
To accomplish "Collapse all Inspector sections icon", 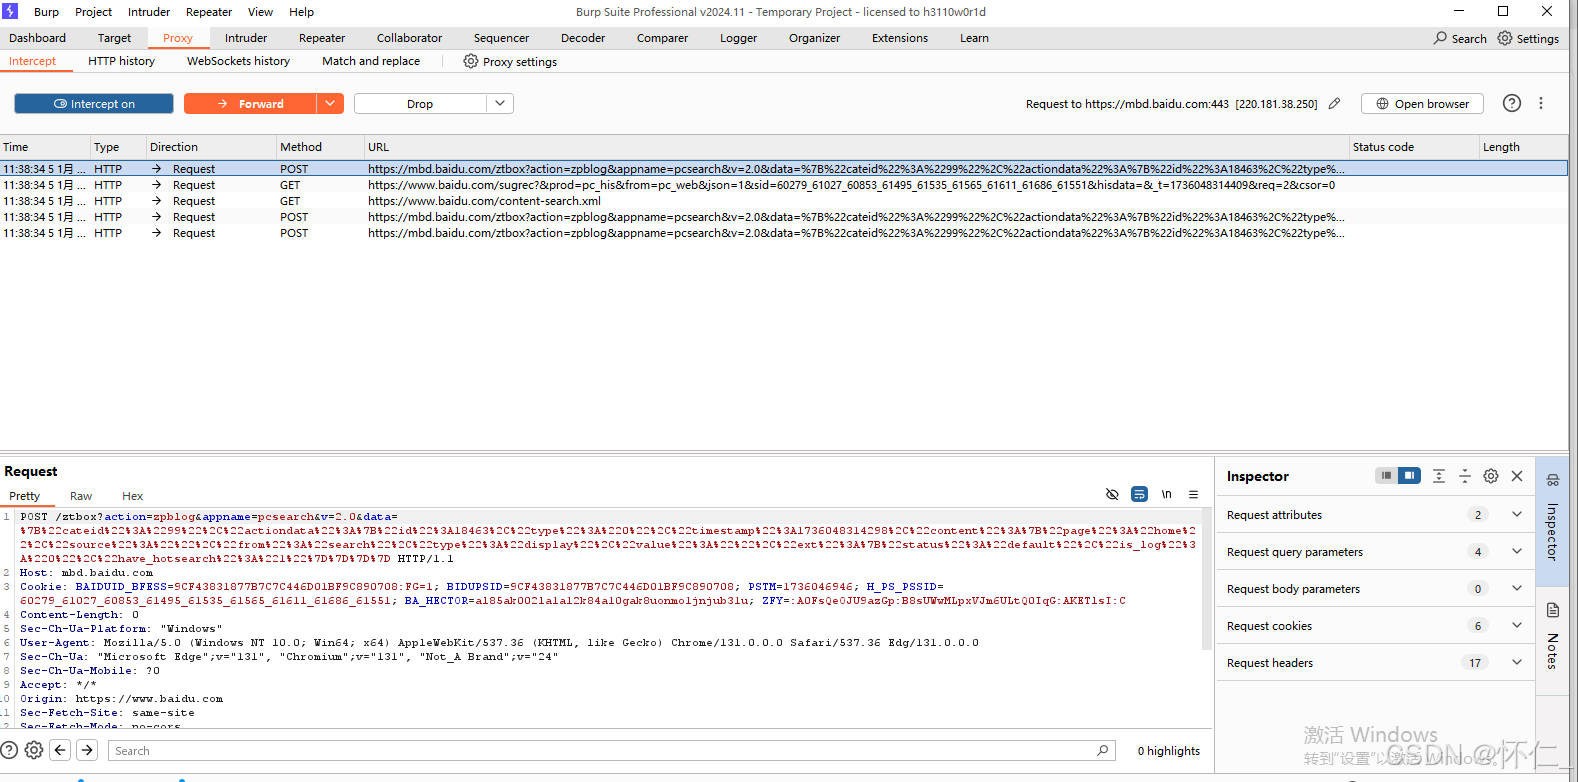I will [x=1465, y=476].
